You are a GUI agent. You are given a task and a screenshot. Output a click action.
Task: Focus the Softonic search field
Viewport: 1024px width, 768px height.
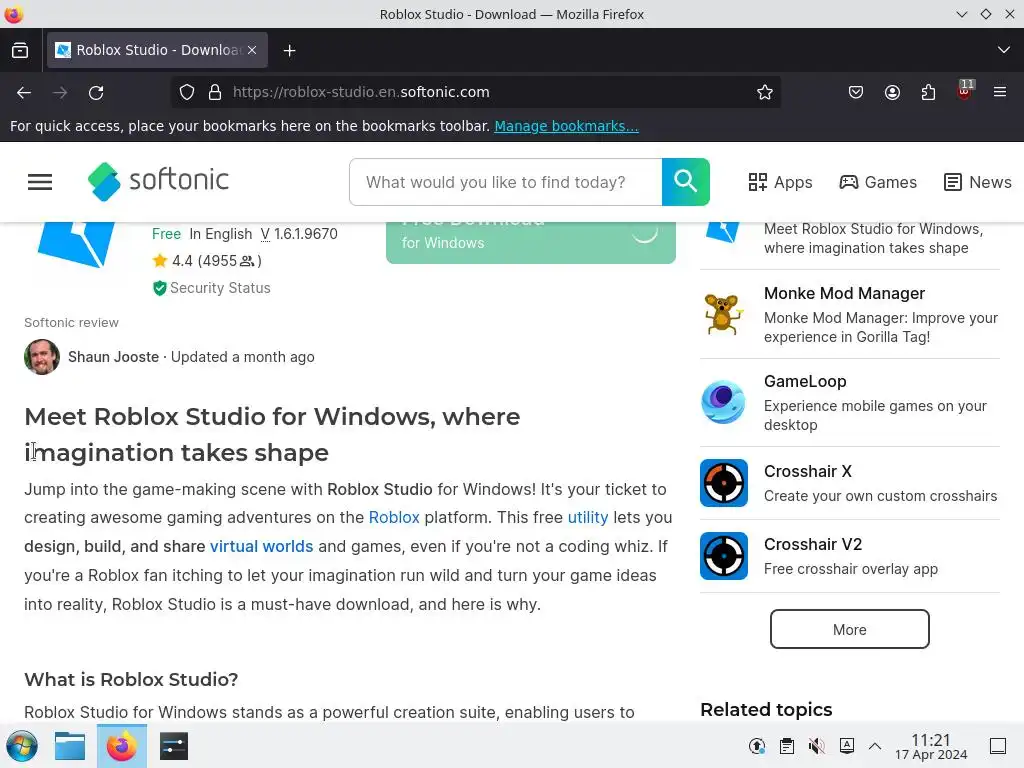pyautogui.click(x=505, y=182)
